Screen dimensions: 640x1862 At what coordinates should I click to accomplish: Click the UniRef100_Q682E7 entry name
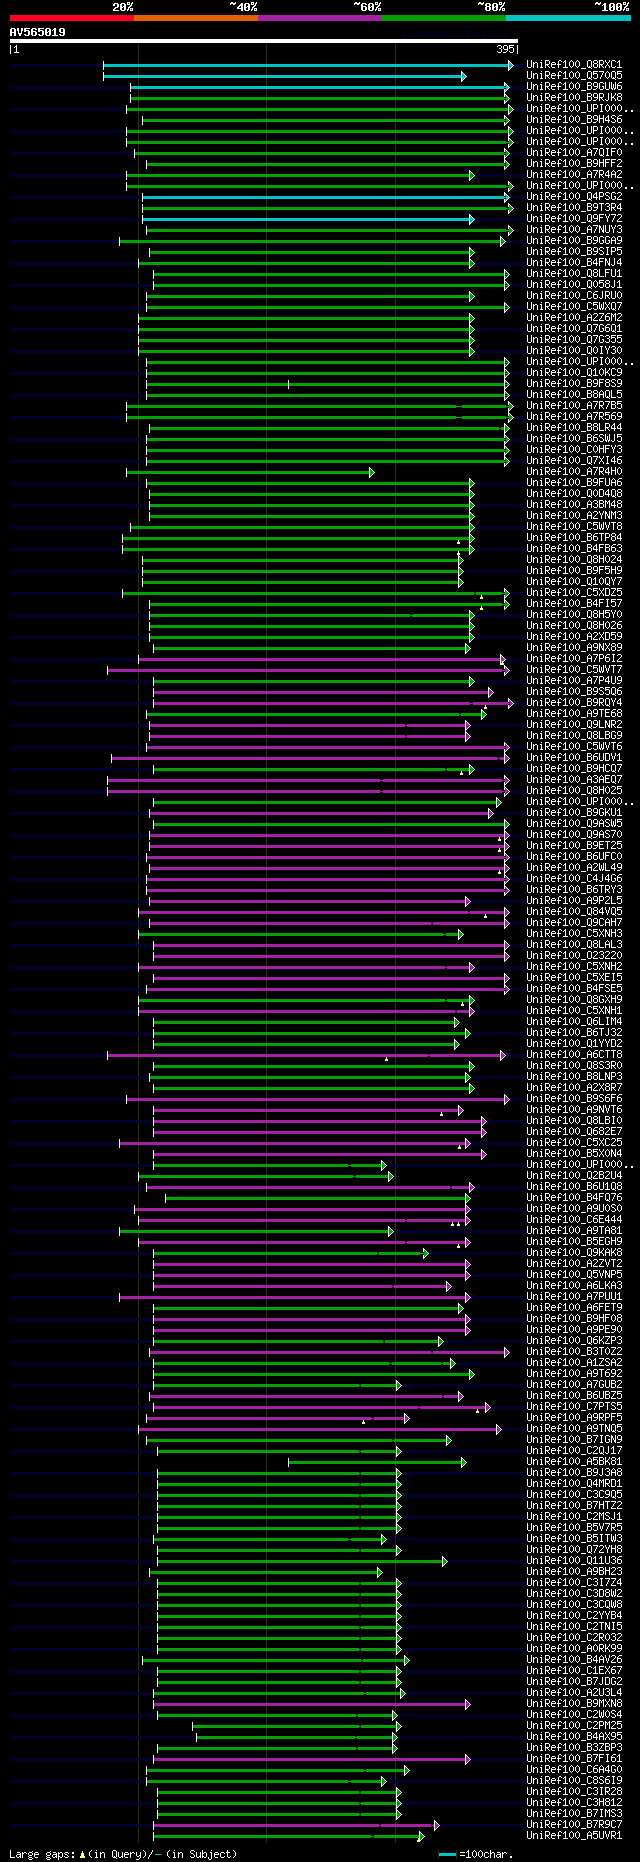(x=574, y=1132)
